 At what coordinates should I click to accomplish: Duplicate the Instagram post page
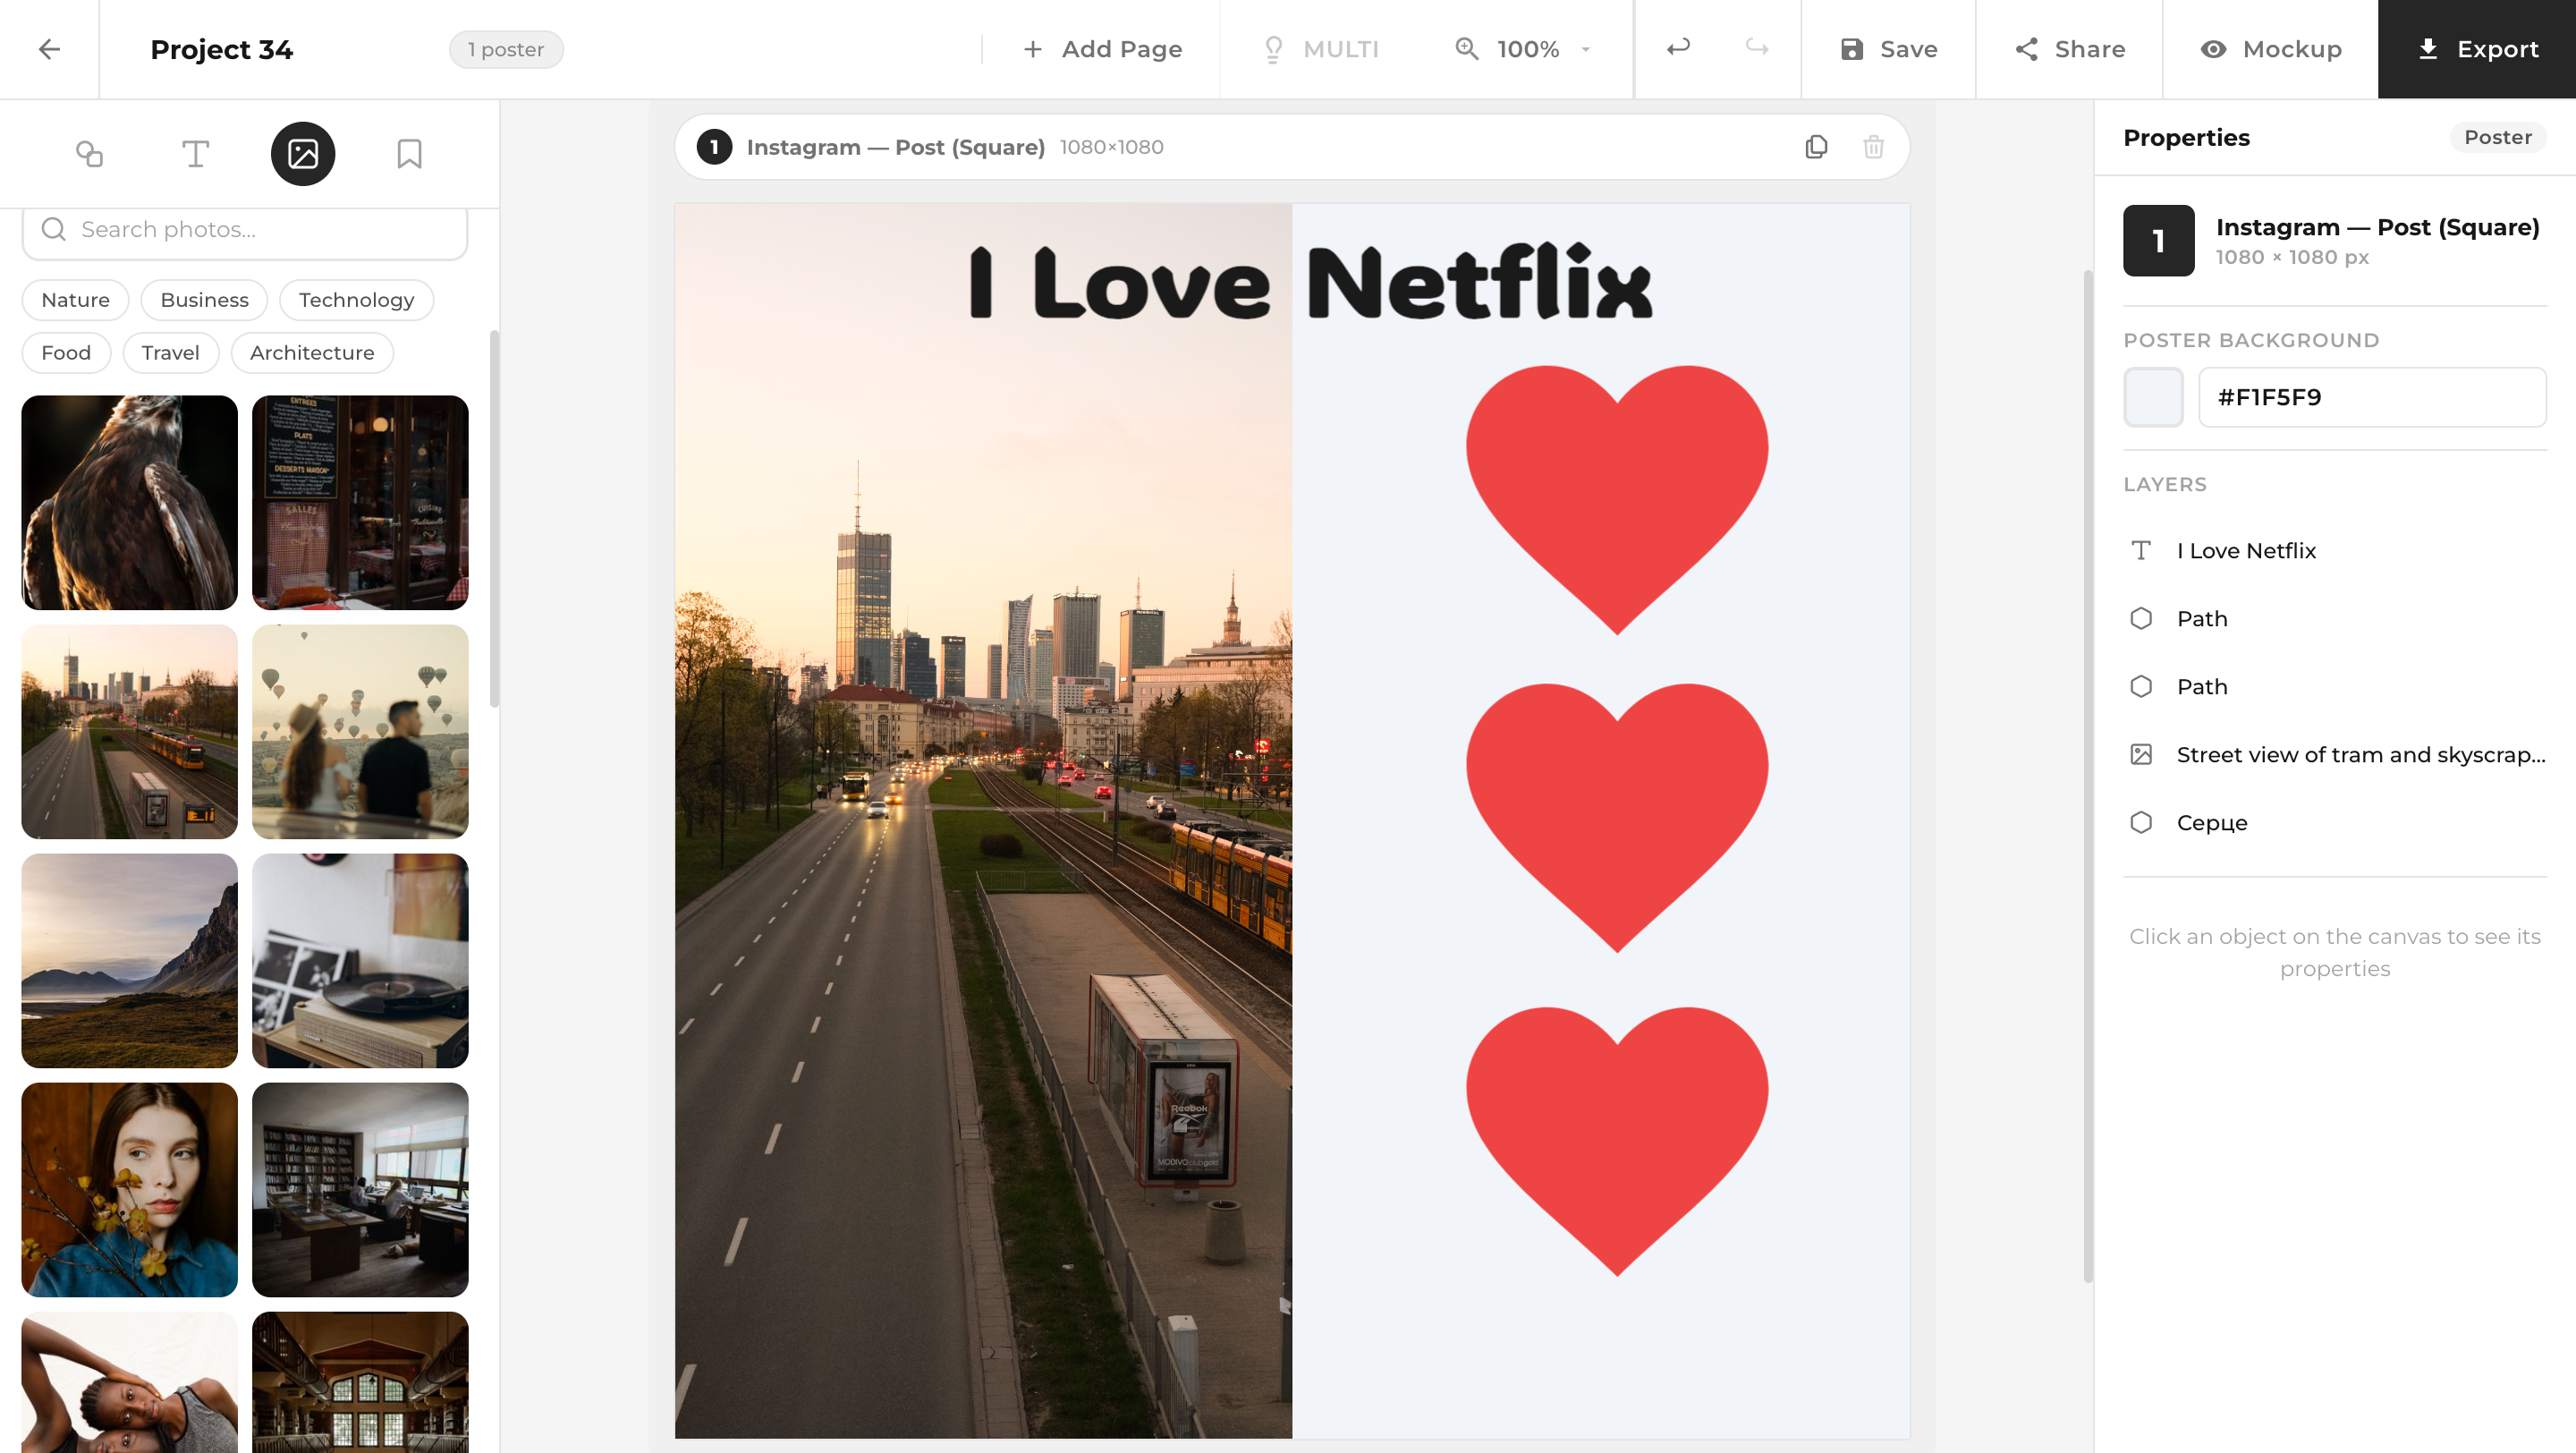point(1816,147)
